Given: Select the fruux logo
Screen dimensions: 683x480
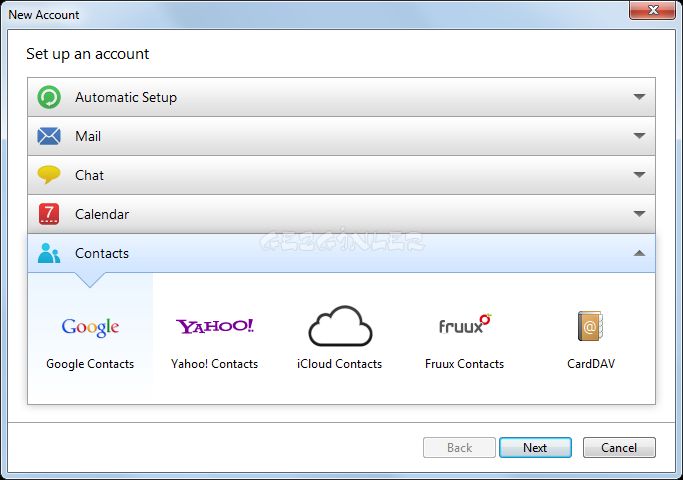Looking at the screenshot, I should click(465, 324).
